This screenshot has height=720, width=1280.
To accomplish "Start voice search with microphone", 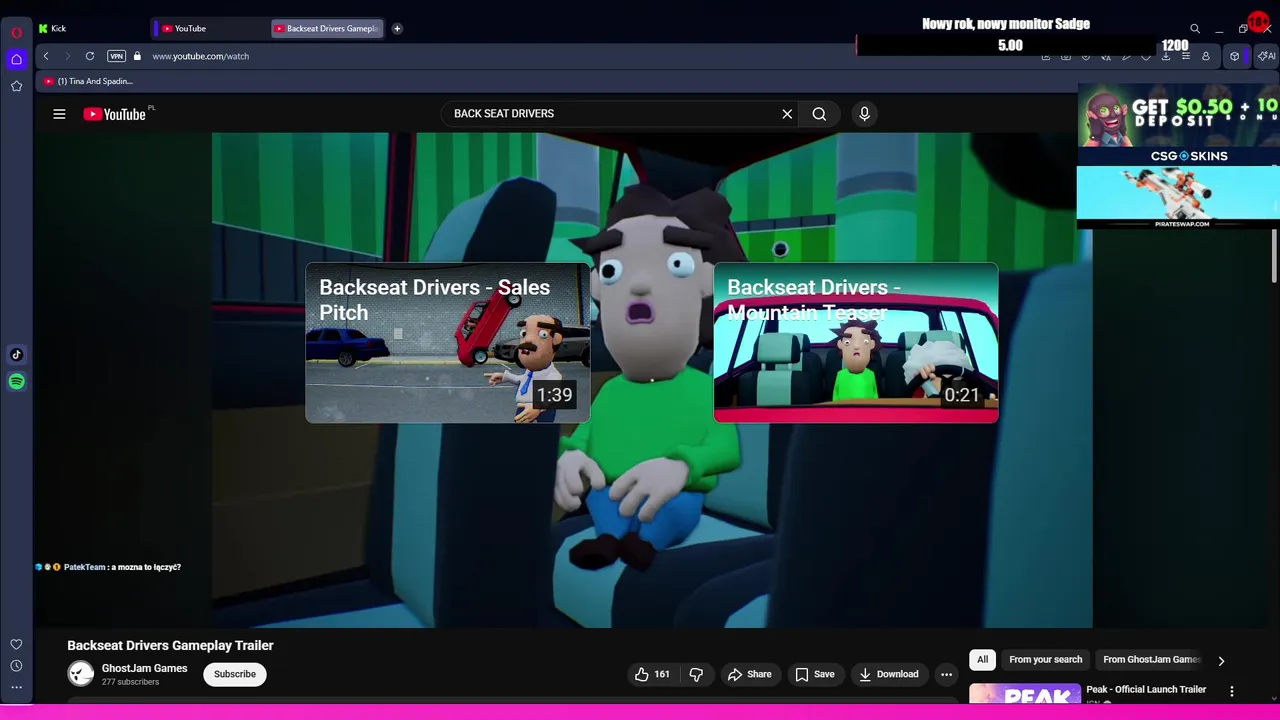I will tap(865, 114).
